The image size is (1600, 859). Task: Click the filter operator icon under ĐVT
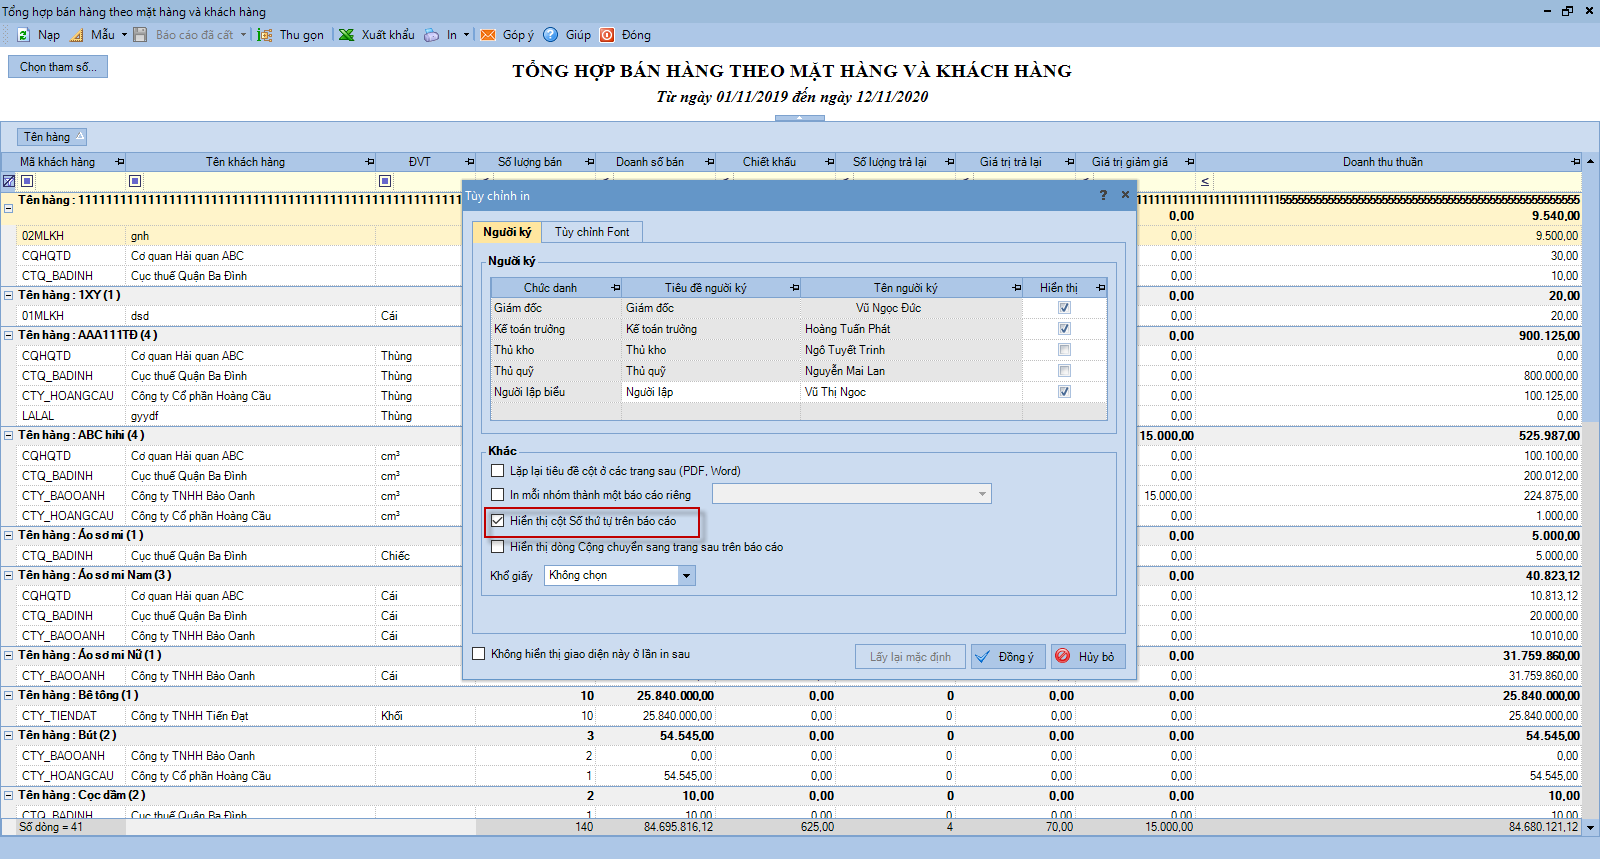pos(385,181)
